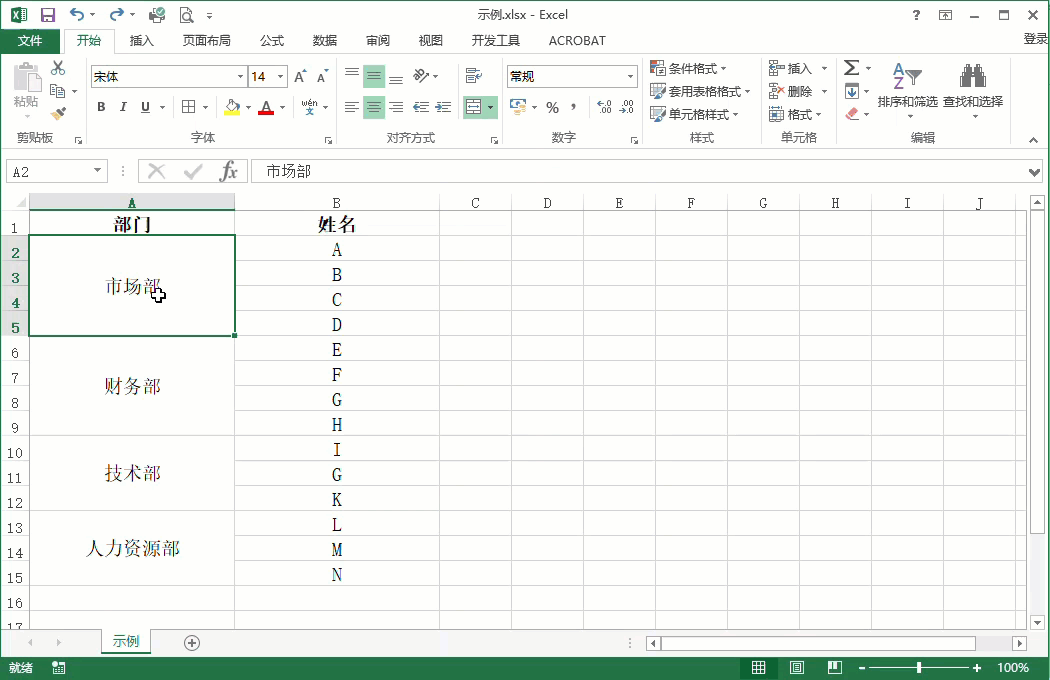Cut selection with the scissors icon
1050x680 pixels.
58,68
